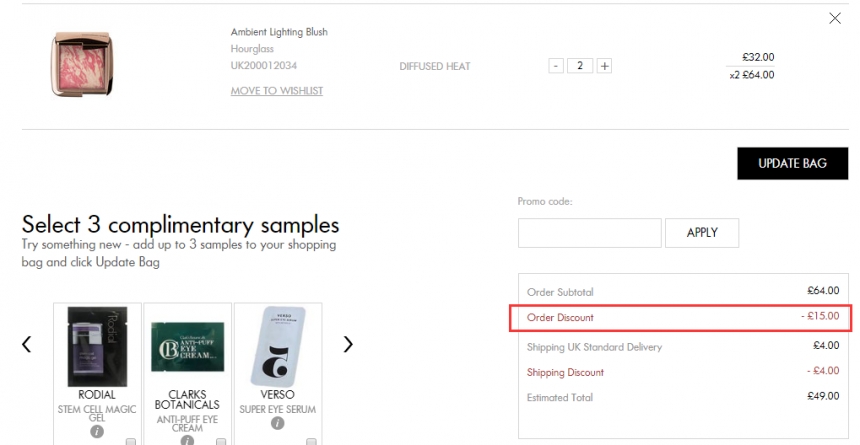Click the Verso serum sample image
860x445 pixels.
point(277,346)
